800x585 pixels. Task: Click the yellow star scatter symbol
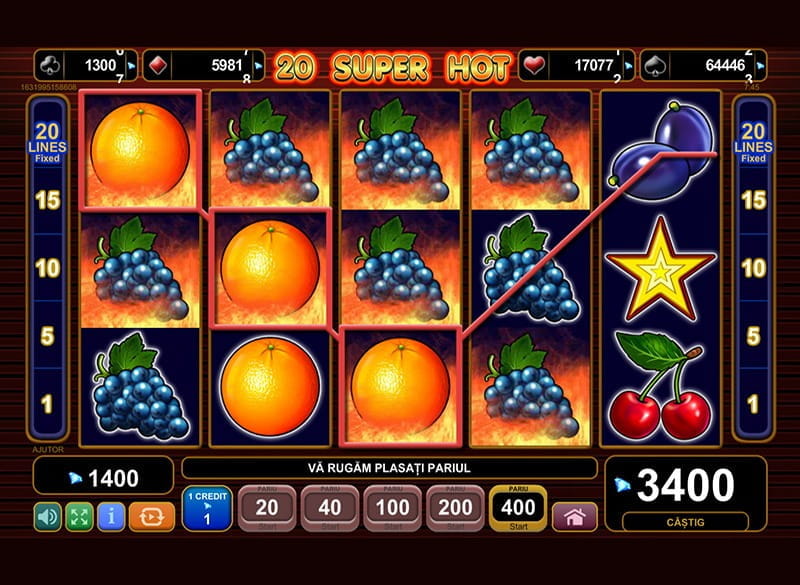pos(660,269)
